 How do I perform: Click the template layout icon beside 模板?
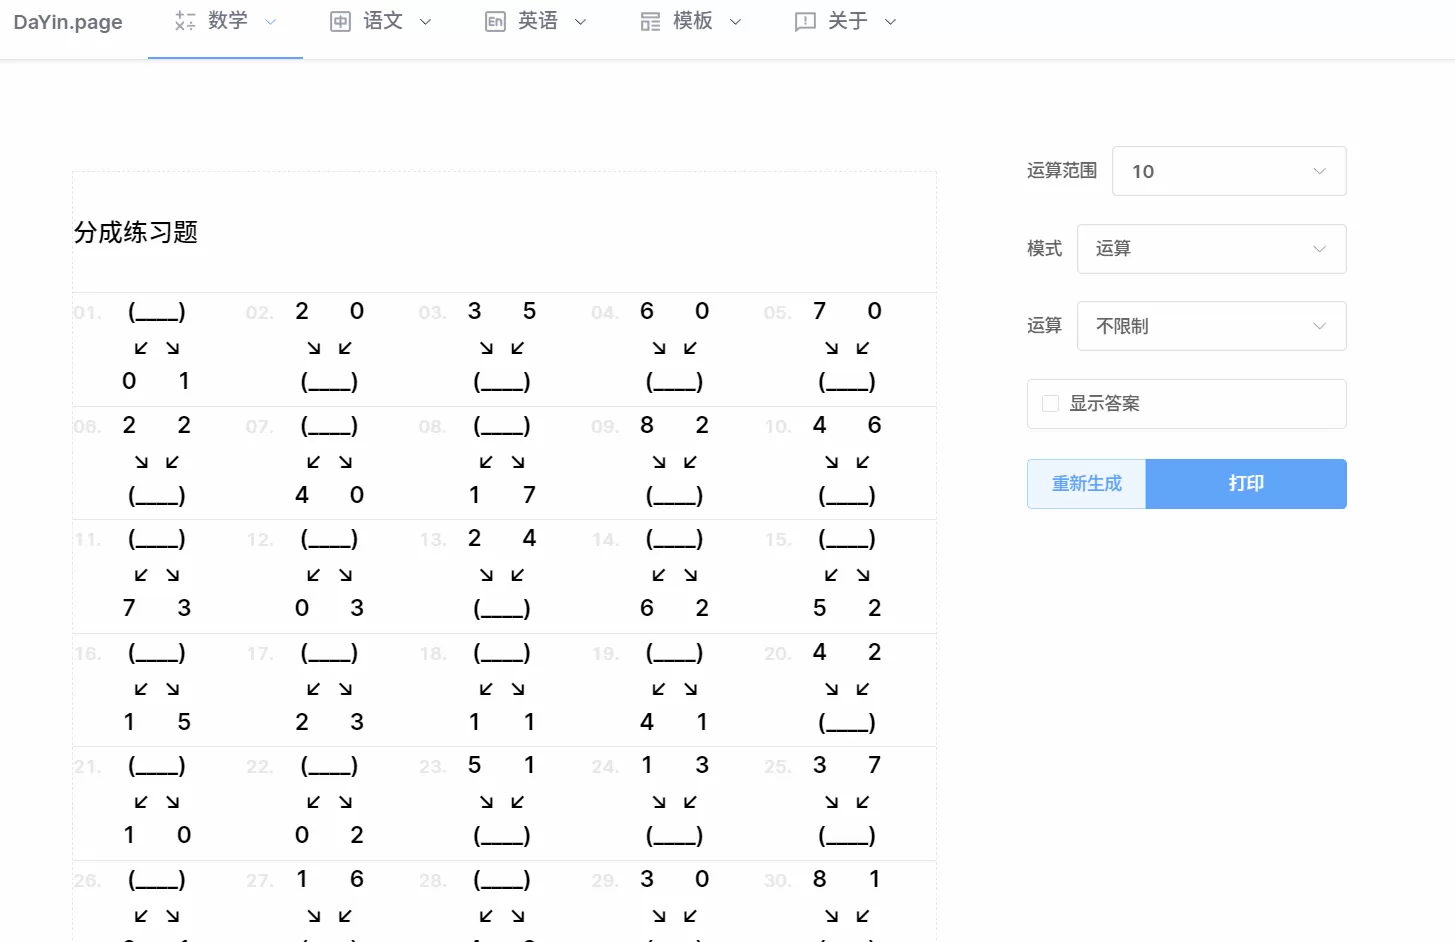(x=650, y=21)
